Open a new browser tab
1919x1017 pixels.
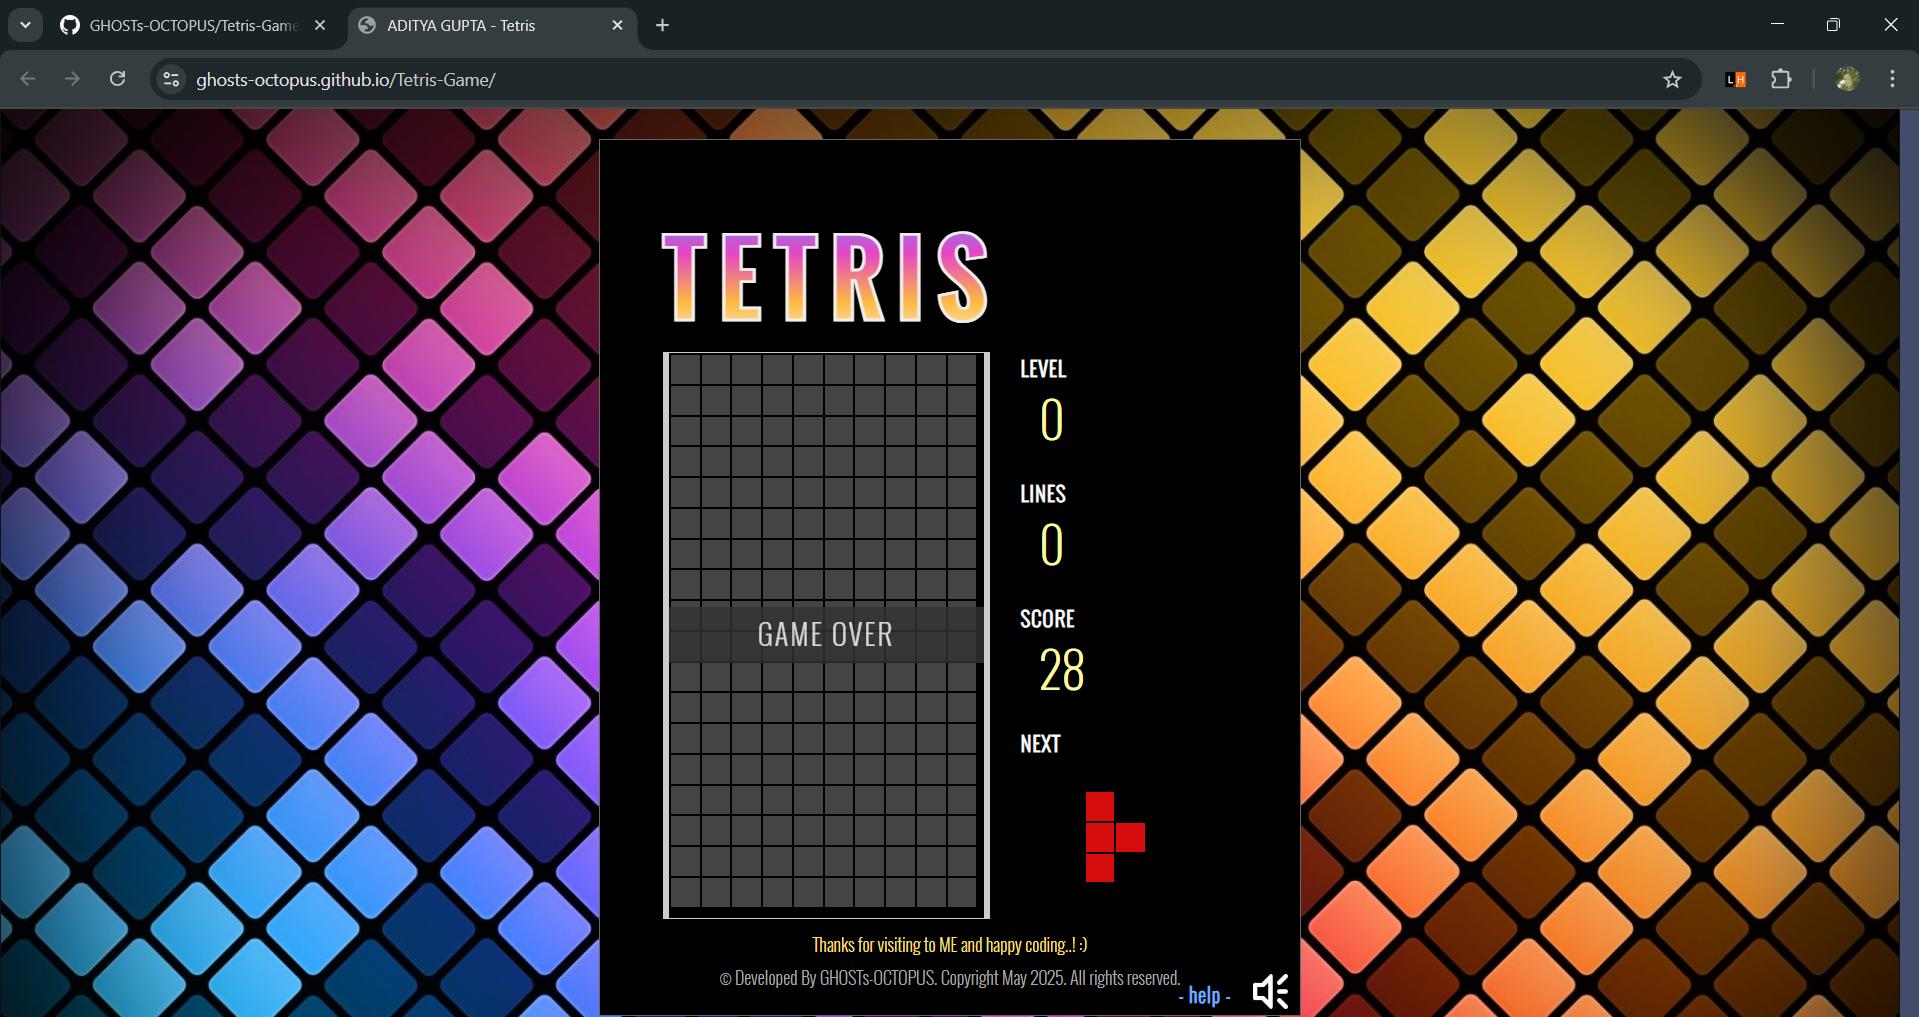662,25
